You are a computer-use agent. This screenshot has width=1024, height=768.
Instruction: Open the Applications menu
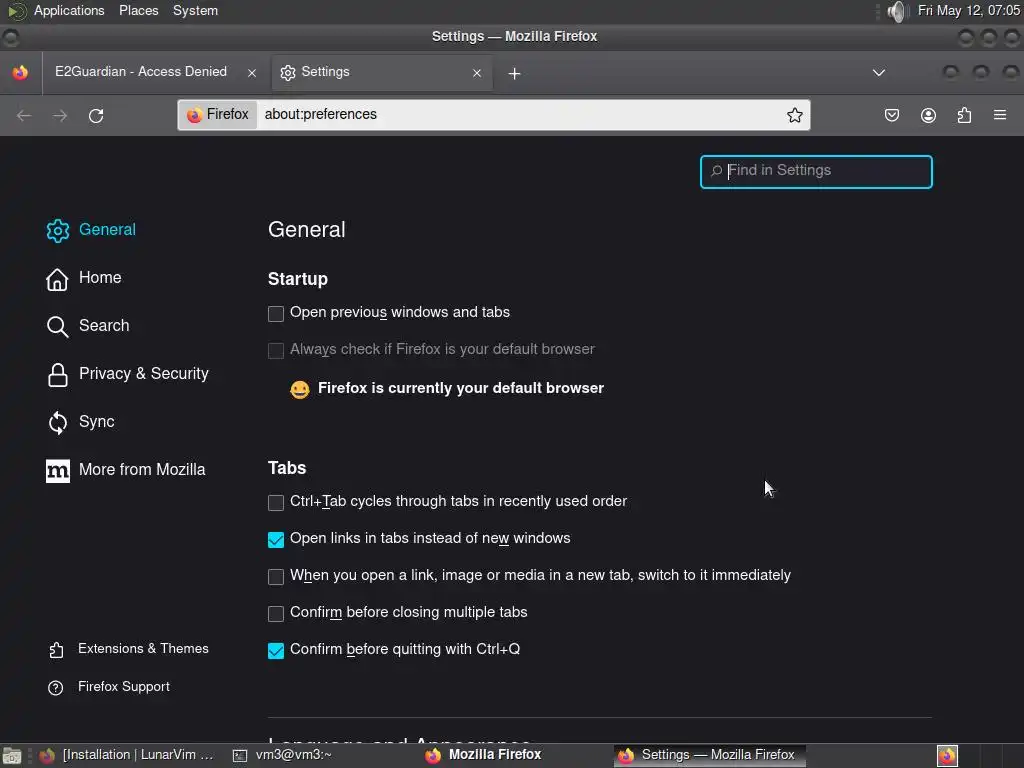pos(69,10)
